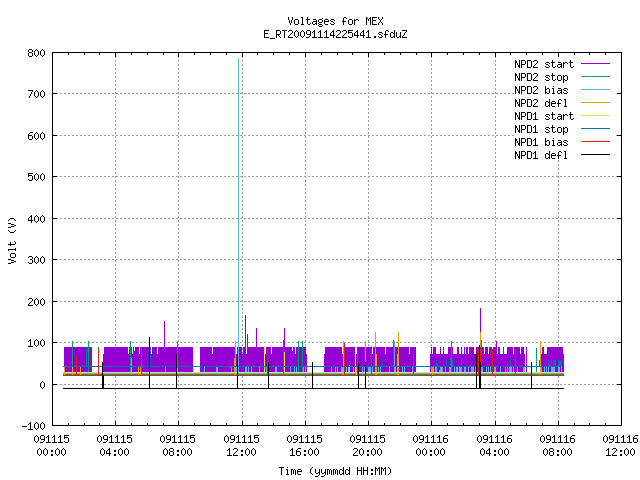Screen dimensions: 640x480
Task: Click the NPD2 defl orange legend line
Action: tap(596, 103)
